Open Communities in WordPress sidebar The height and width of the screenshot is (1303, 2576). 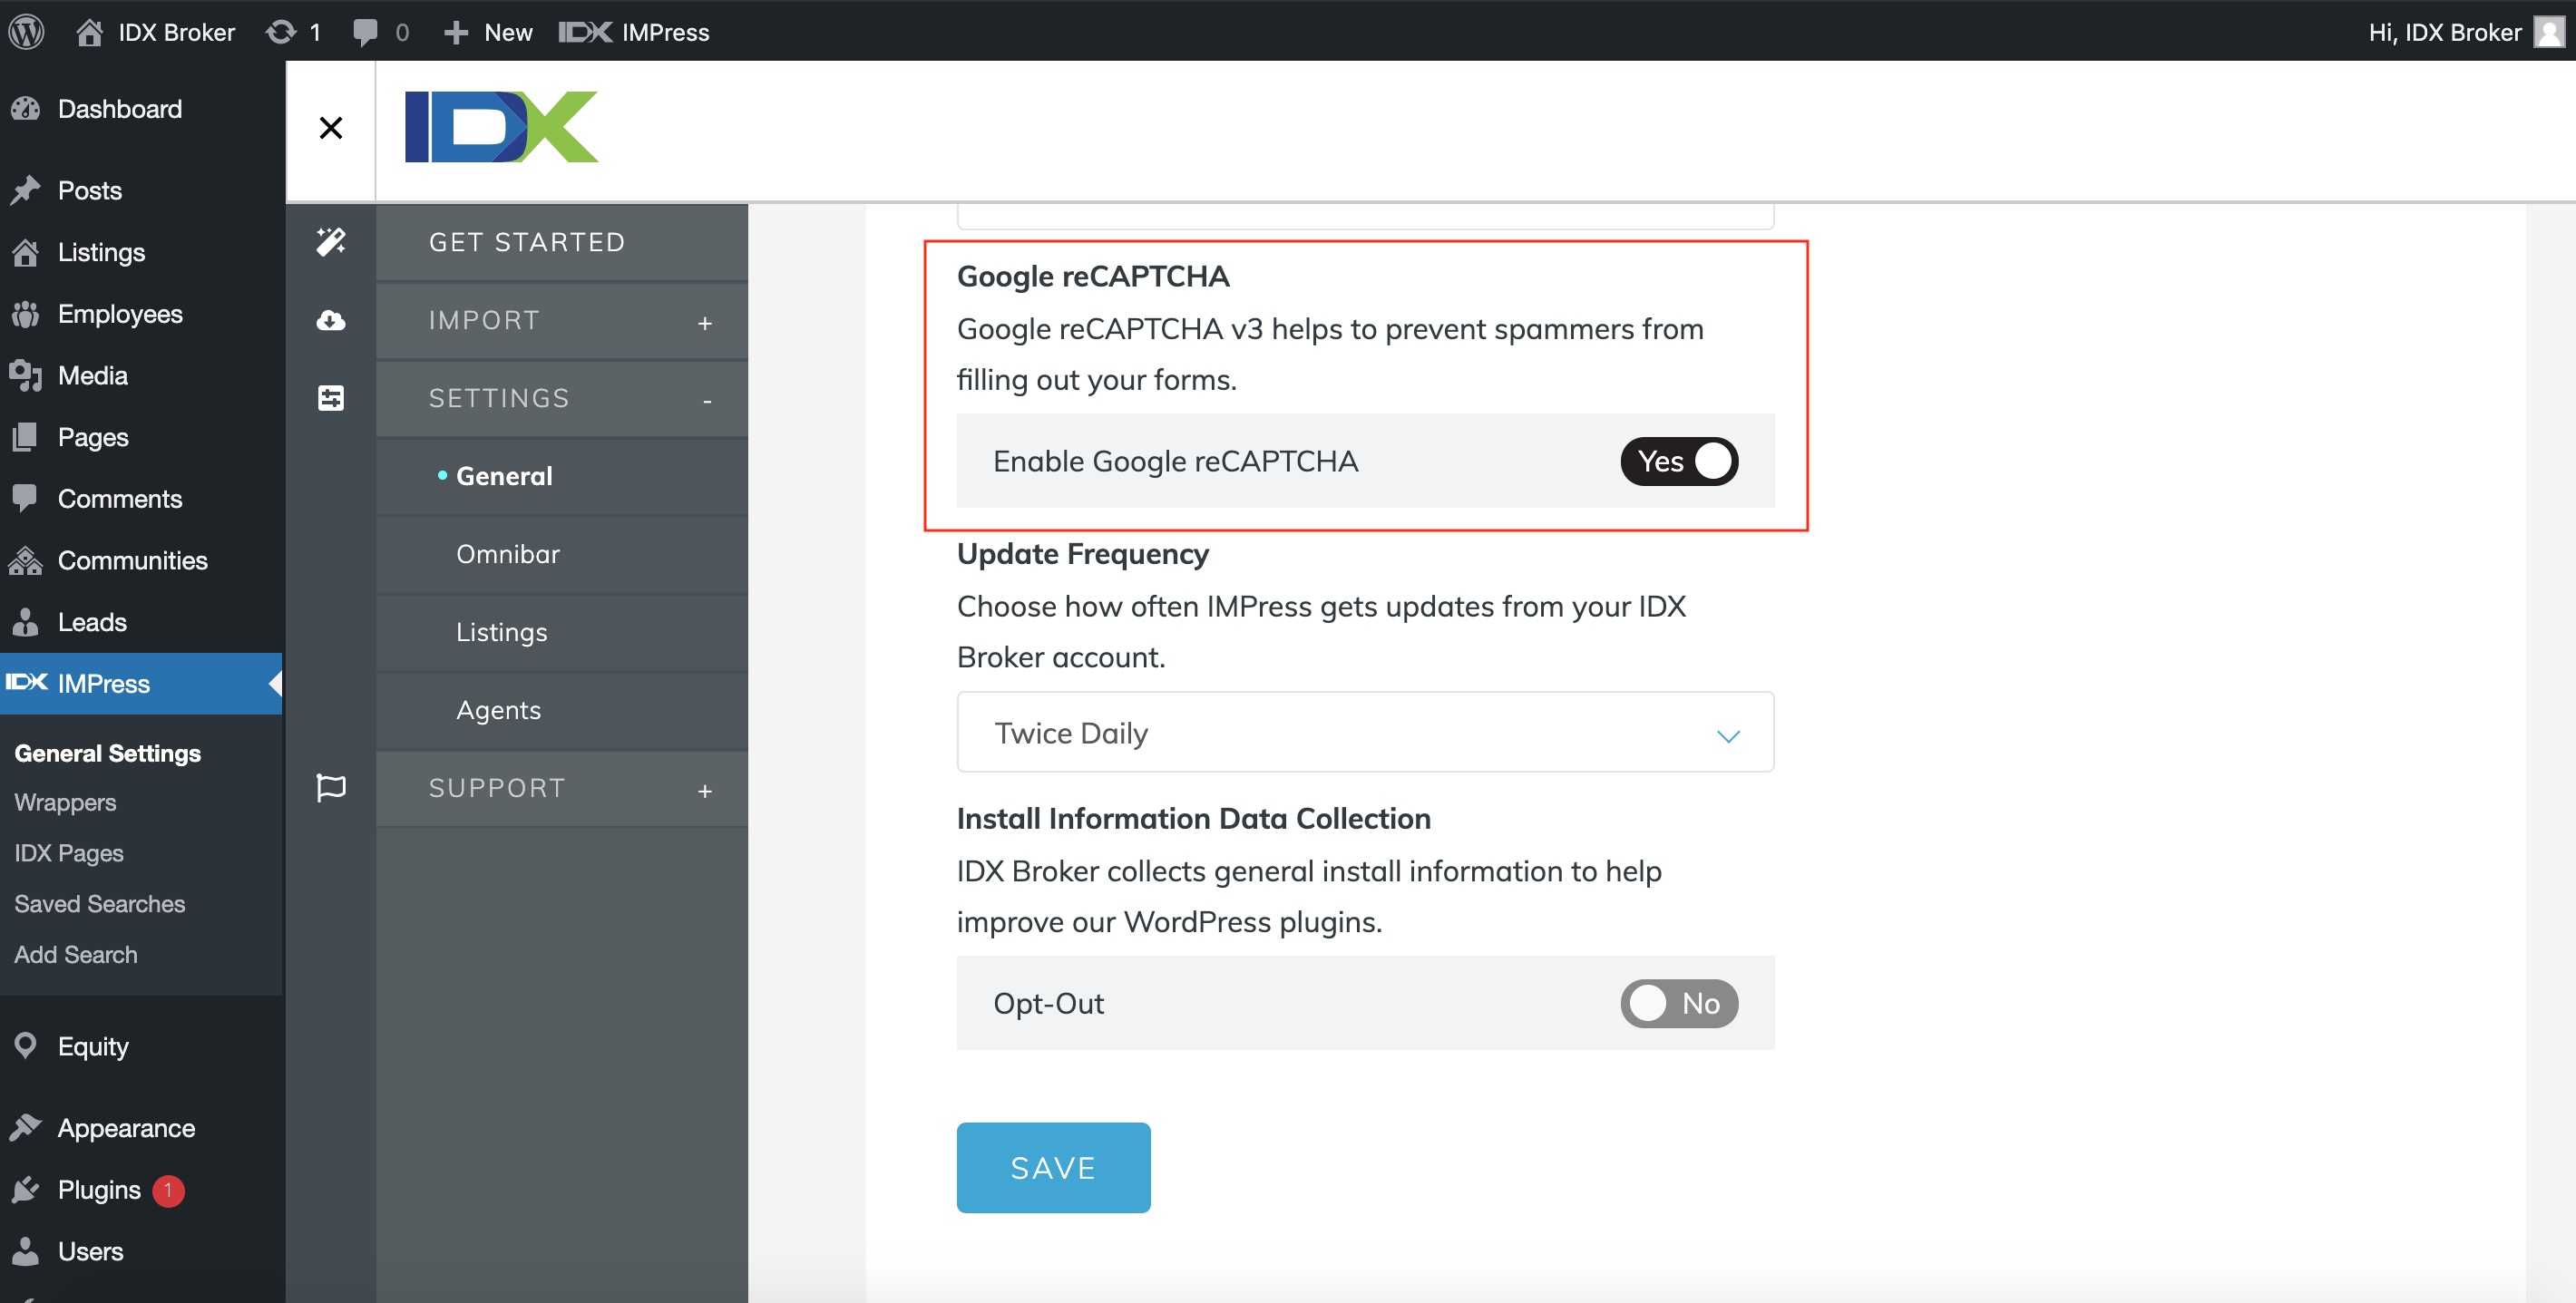[142, 561]
